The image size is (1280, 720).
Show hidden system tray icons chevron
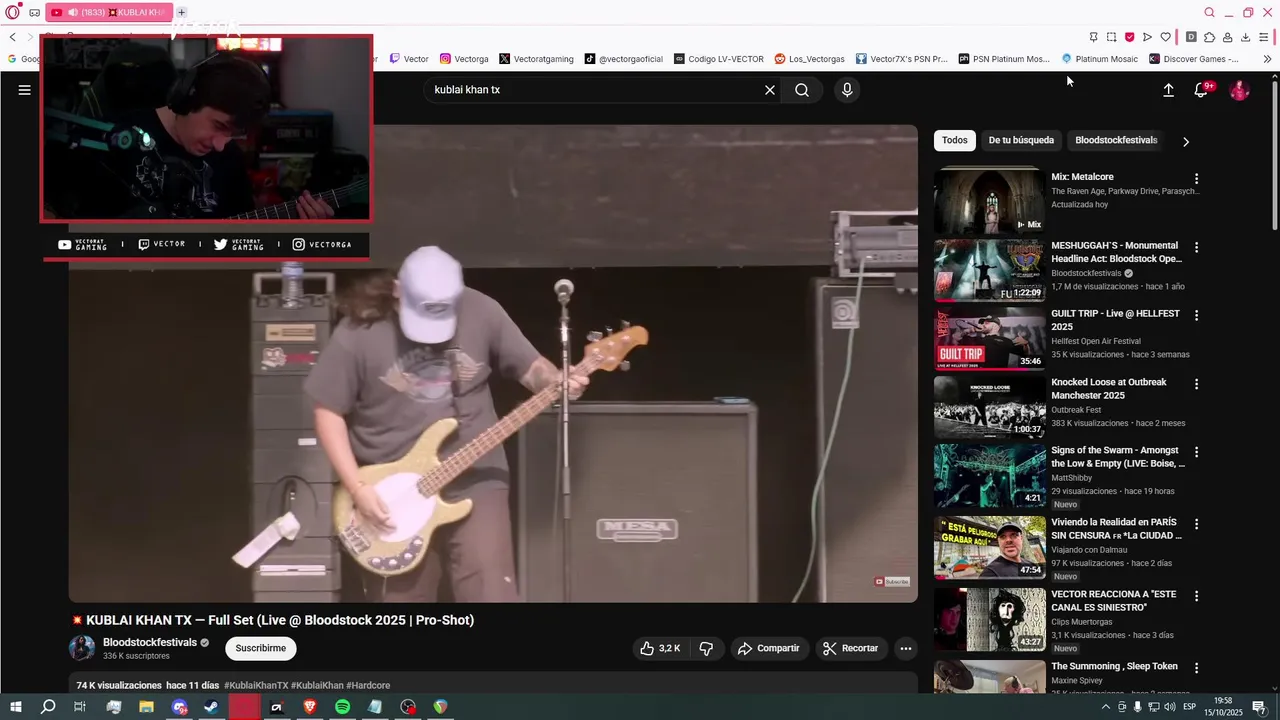click(x=1107, y=707)
